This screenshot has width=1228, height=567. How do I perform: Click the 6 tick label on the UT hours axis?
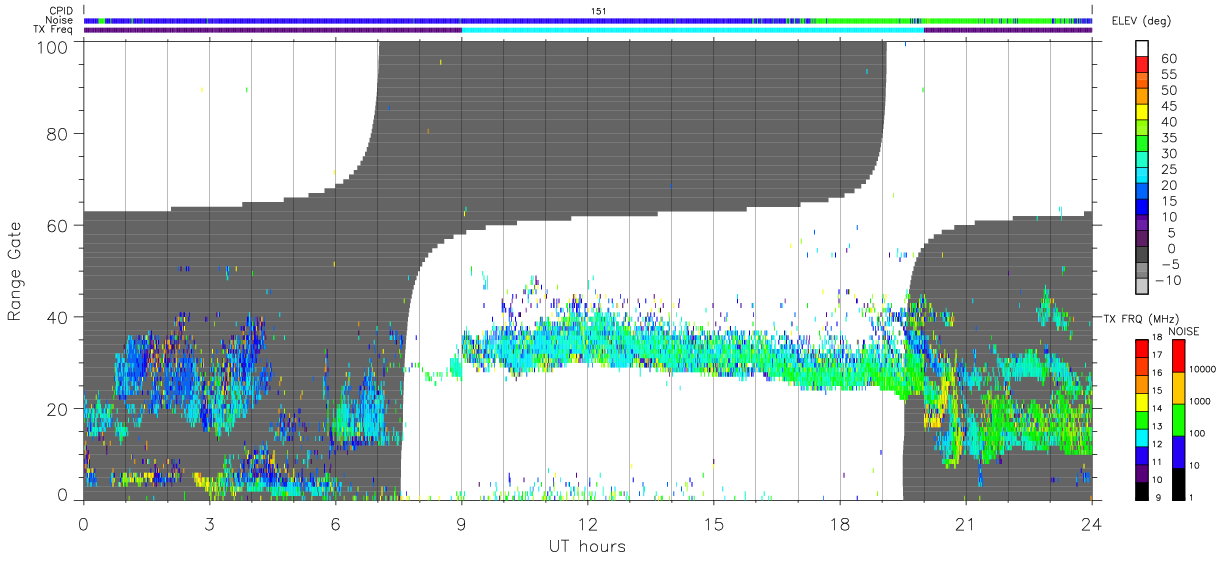pyautogui.click(x=335, y=524)
